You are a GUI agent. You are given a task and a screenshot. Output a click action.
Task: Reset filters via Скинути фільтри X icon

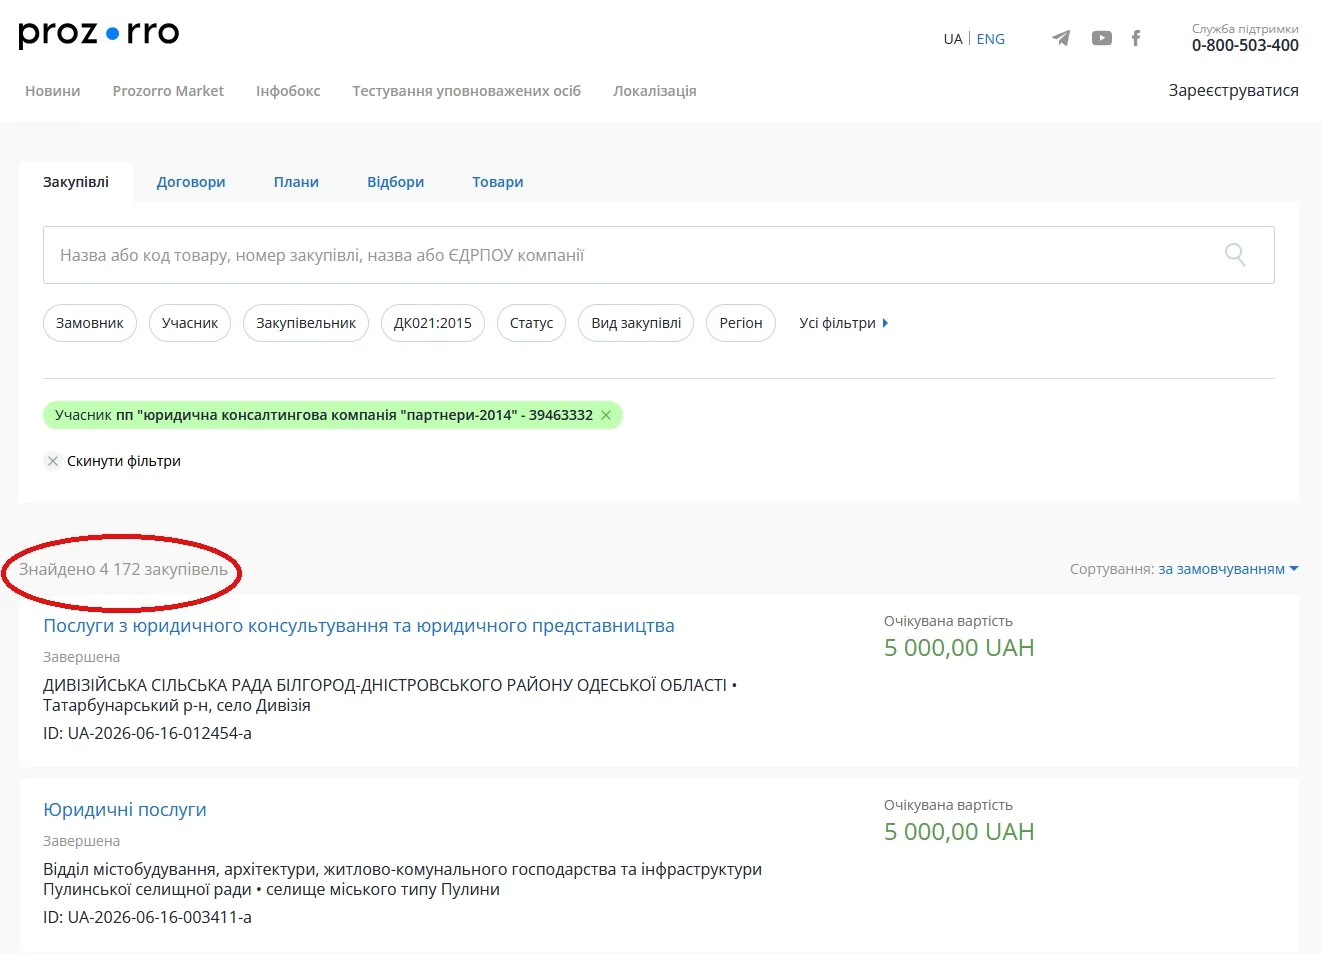pyautogui.click(x=53, y=461)
